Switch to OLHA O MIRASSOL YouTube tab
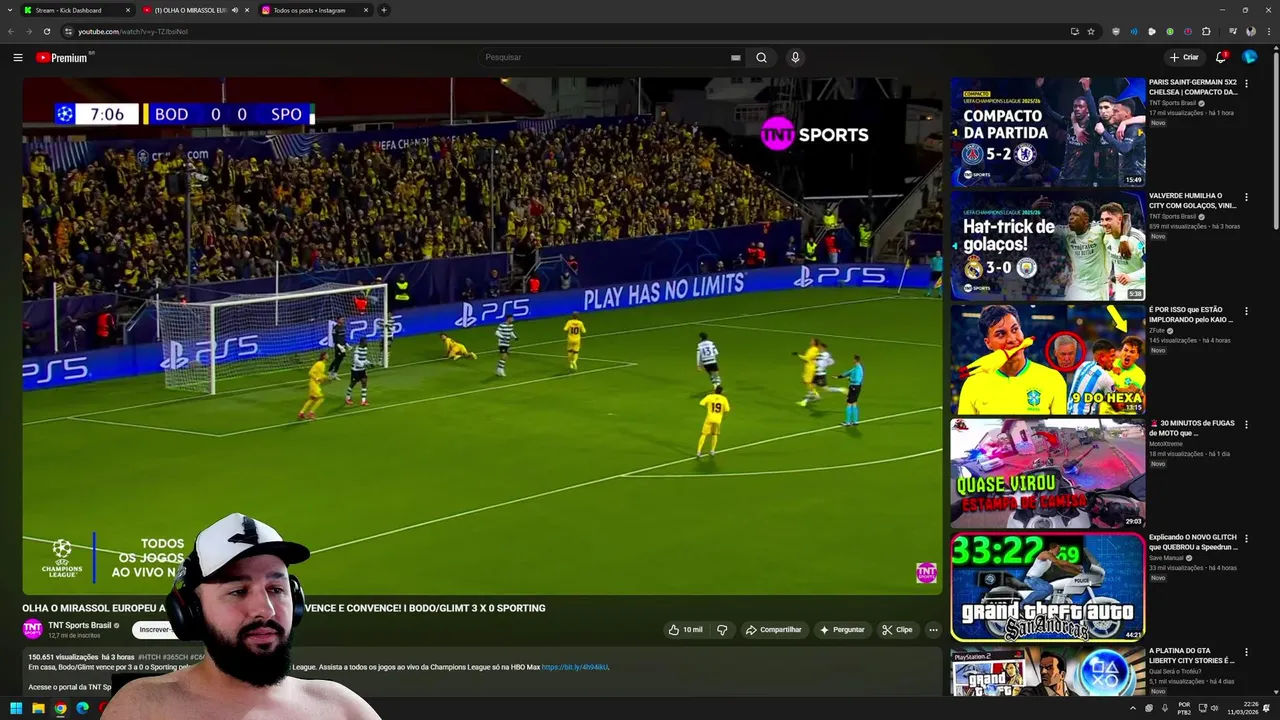Screen dimensions: 1280x720 click(x=190, y=10)
